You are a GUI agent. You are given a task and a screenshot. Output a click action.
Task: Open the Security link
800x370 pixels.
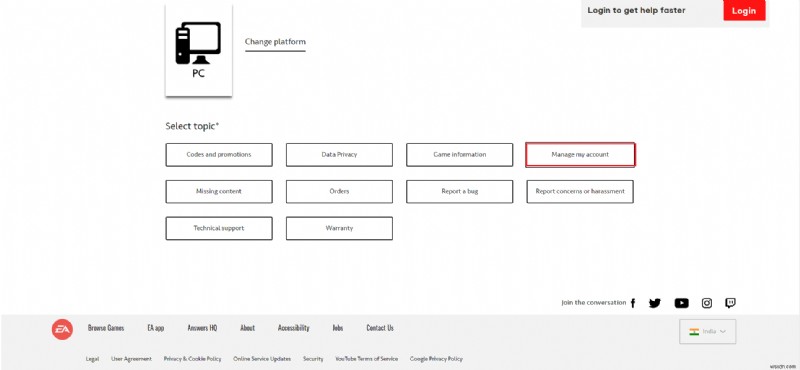click(313, 359)
